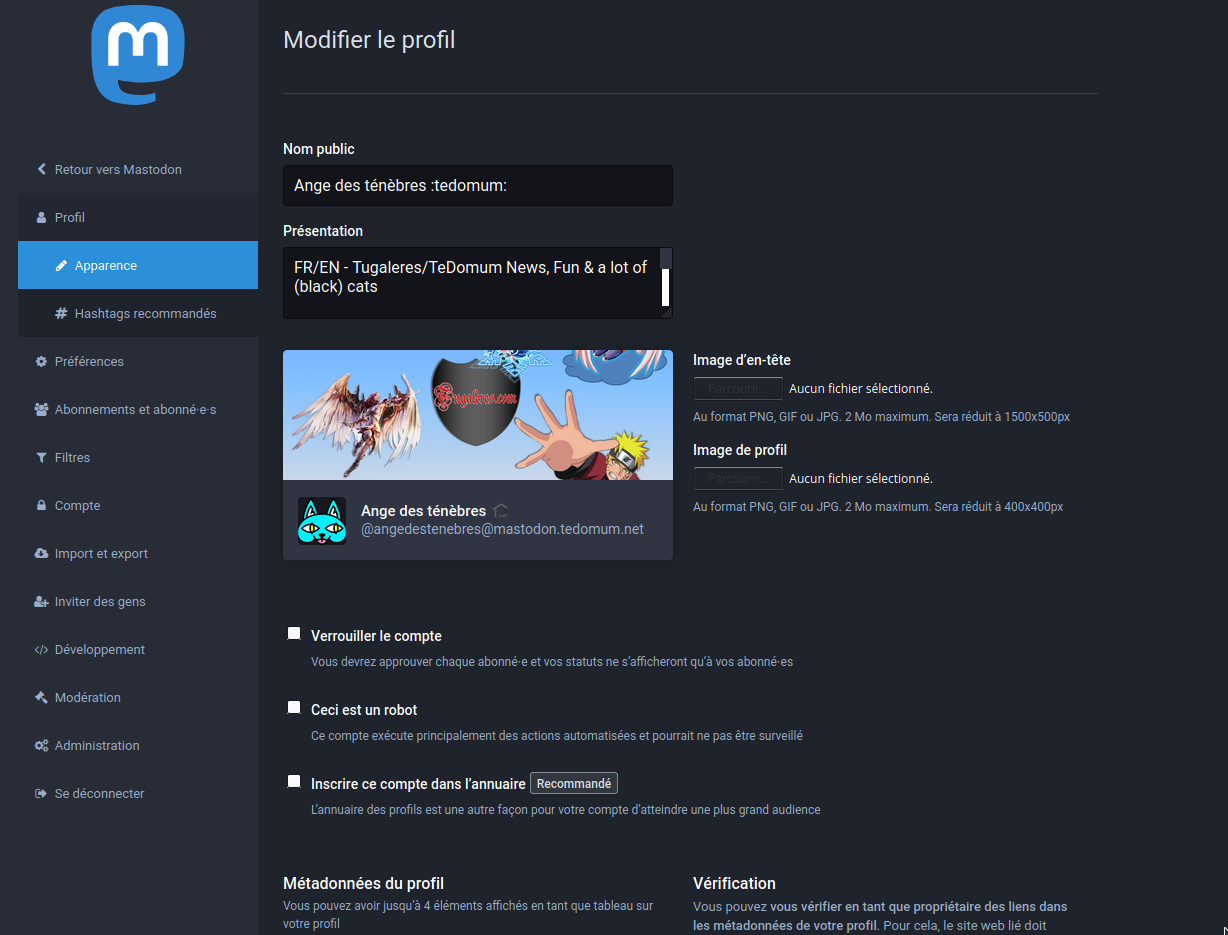Click the Mastodon logo
This screenshot has height=935, width=1228.
[138, 55]
